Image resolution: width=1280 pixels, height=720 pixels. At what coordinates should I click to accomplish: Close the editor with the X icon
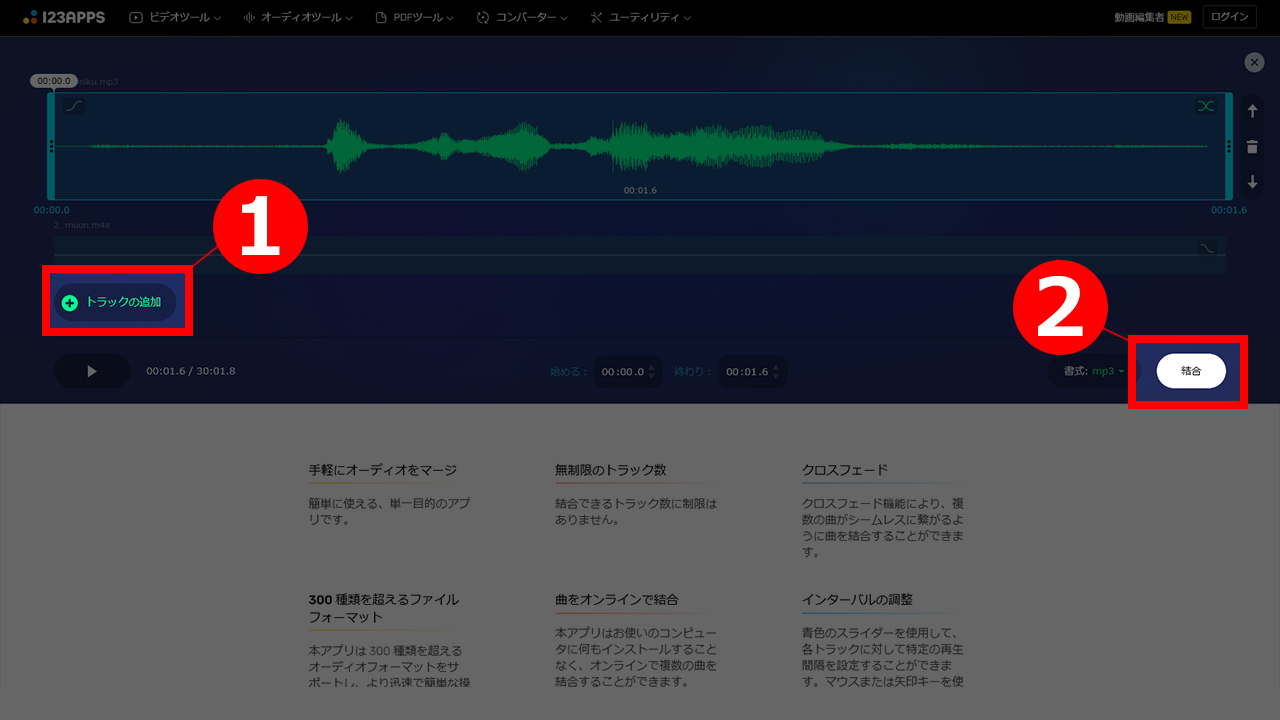[1254, 62]
